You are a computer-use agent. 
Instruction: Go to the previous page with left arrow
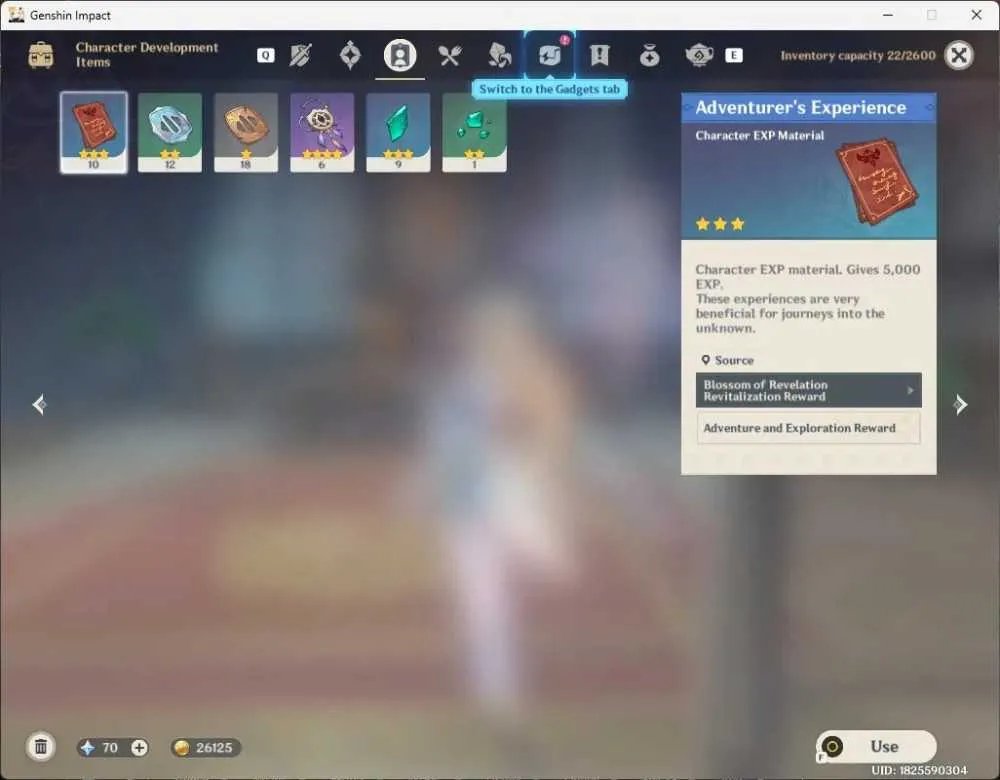point(39,404)
